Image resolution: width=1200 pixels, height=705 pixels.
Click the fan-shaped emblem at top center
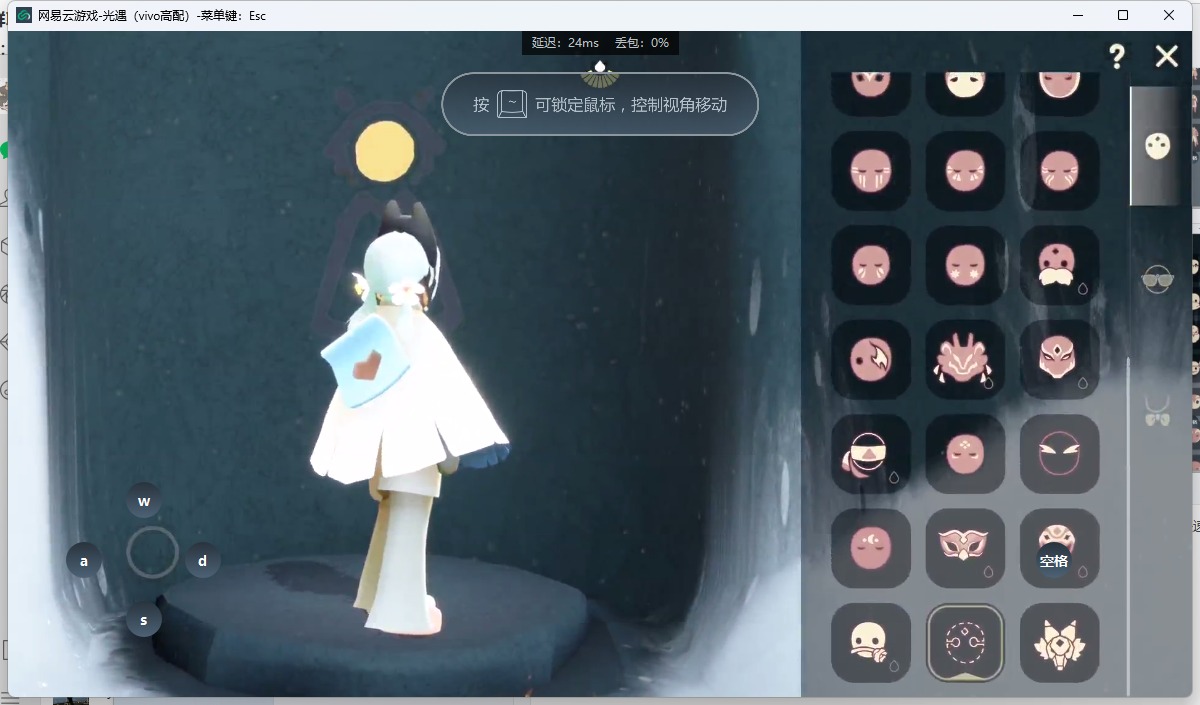(x=600, y=73)
